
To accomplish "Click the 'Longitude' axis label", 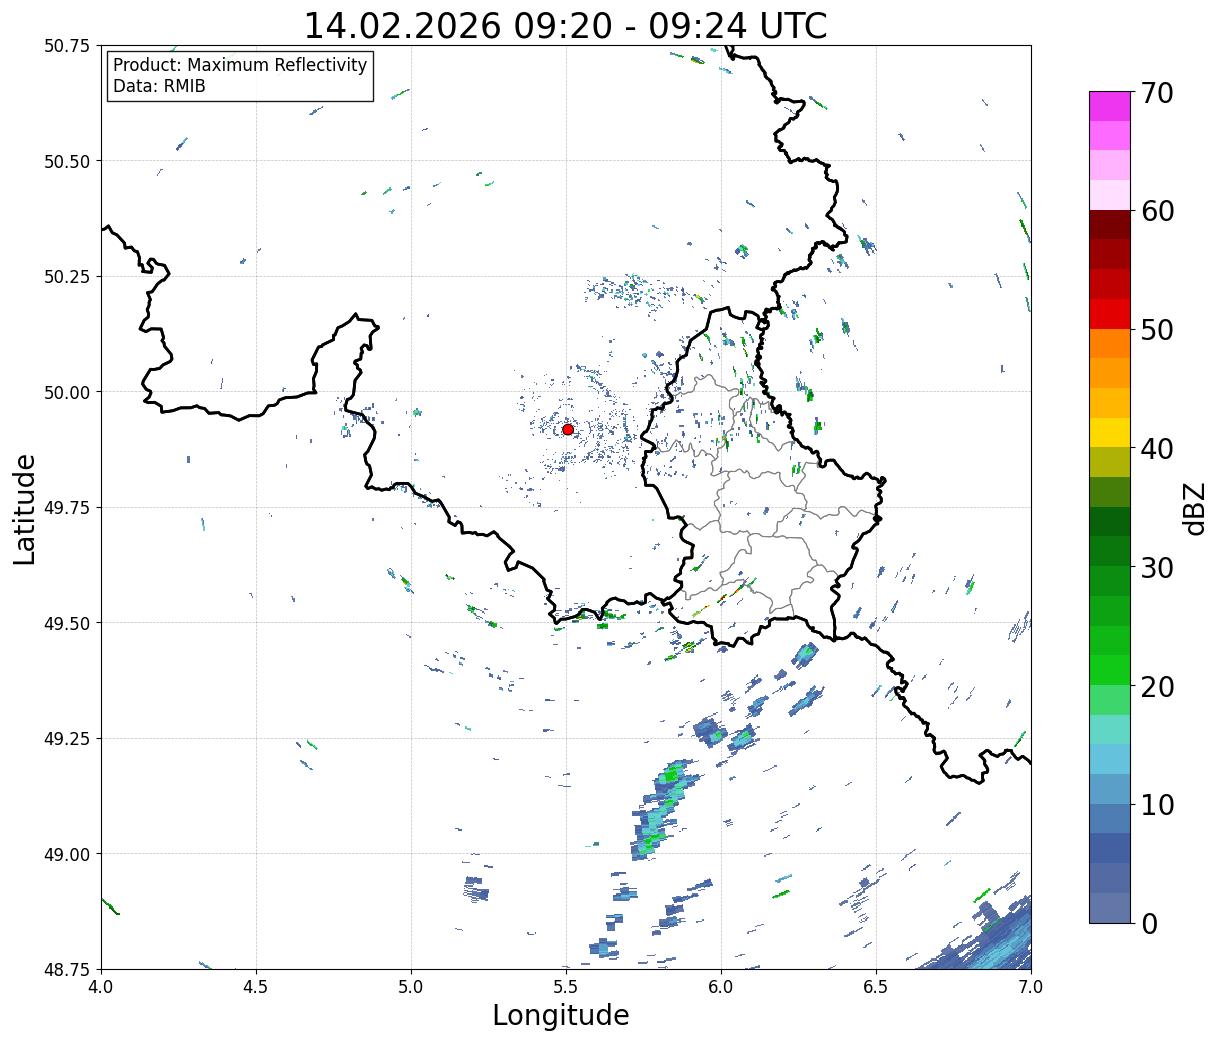I will (561, 1015).
